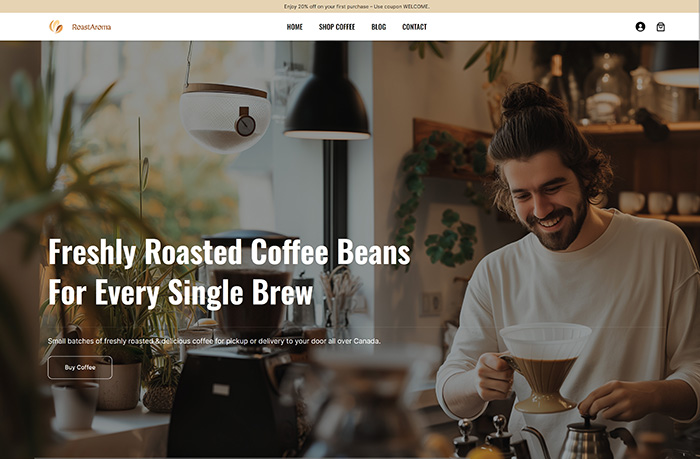
Task: Open the shopping bag cart icon
Action: (x=660, y=27)
